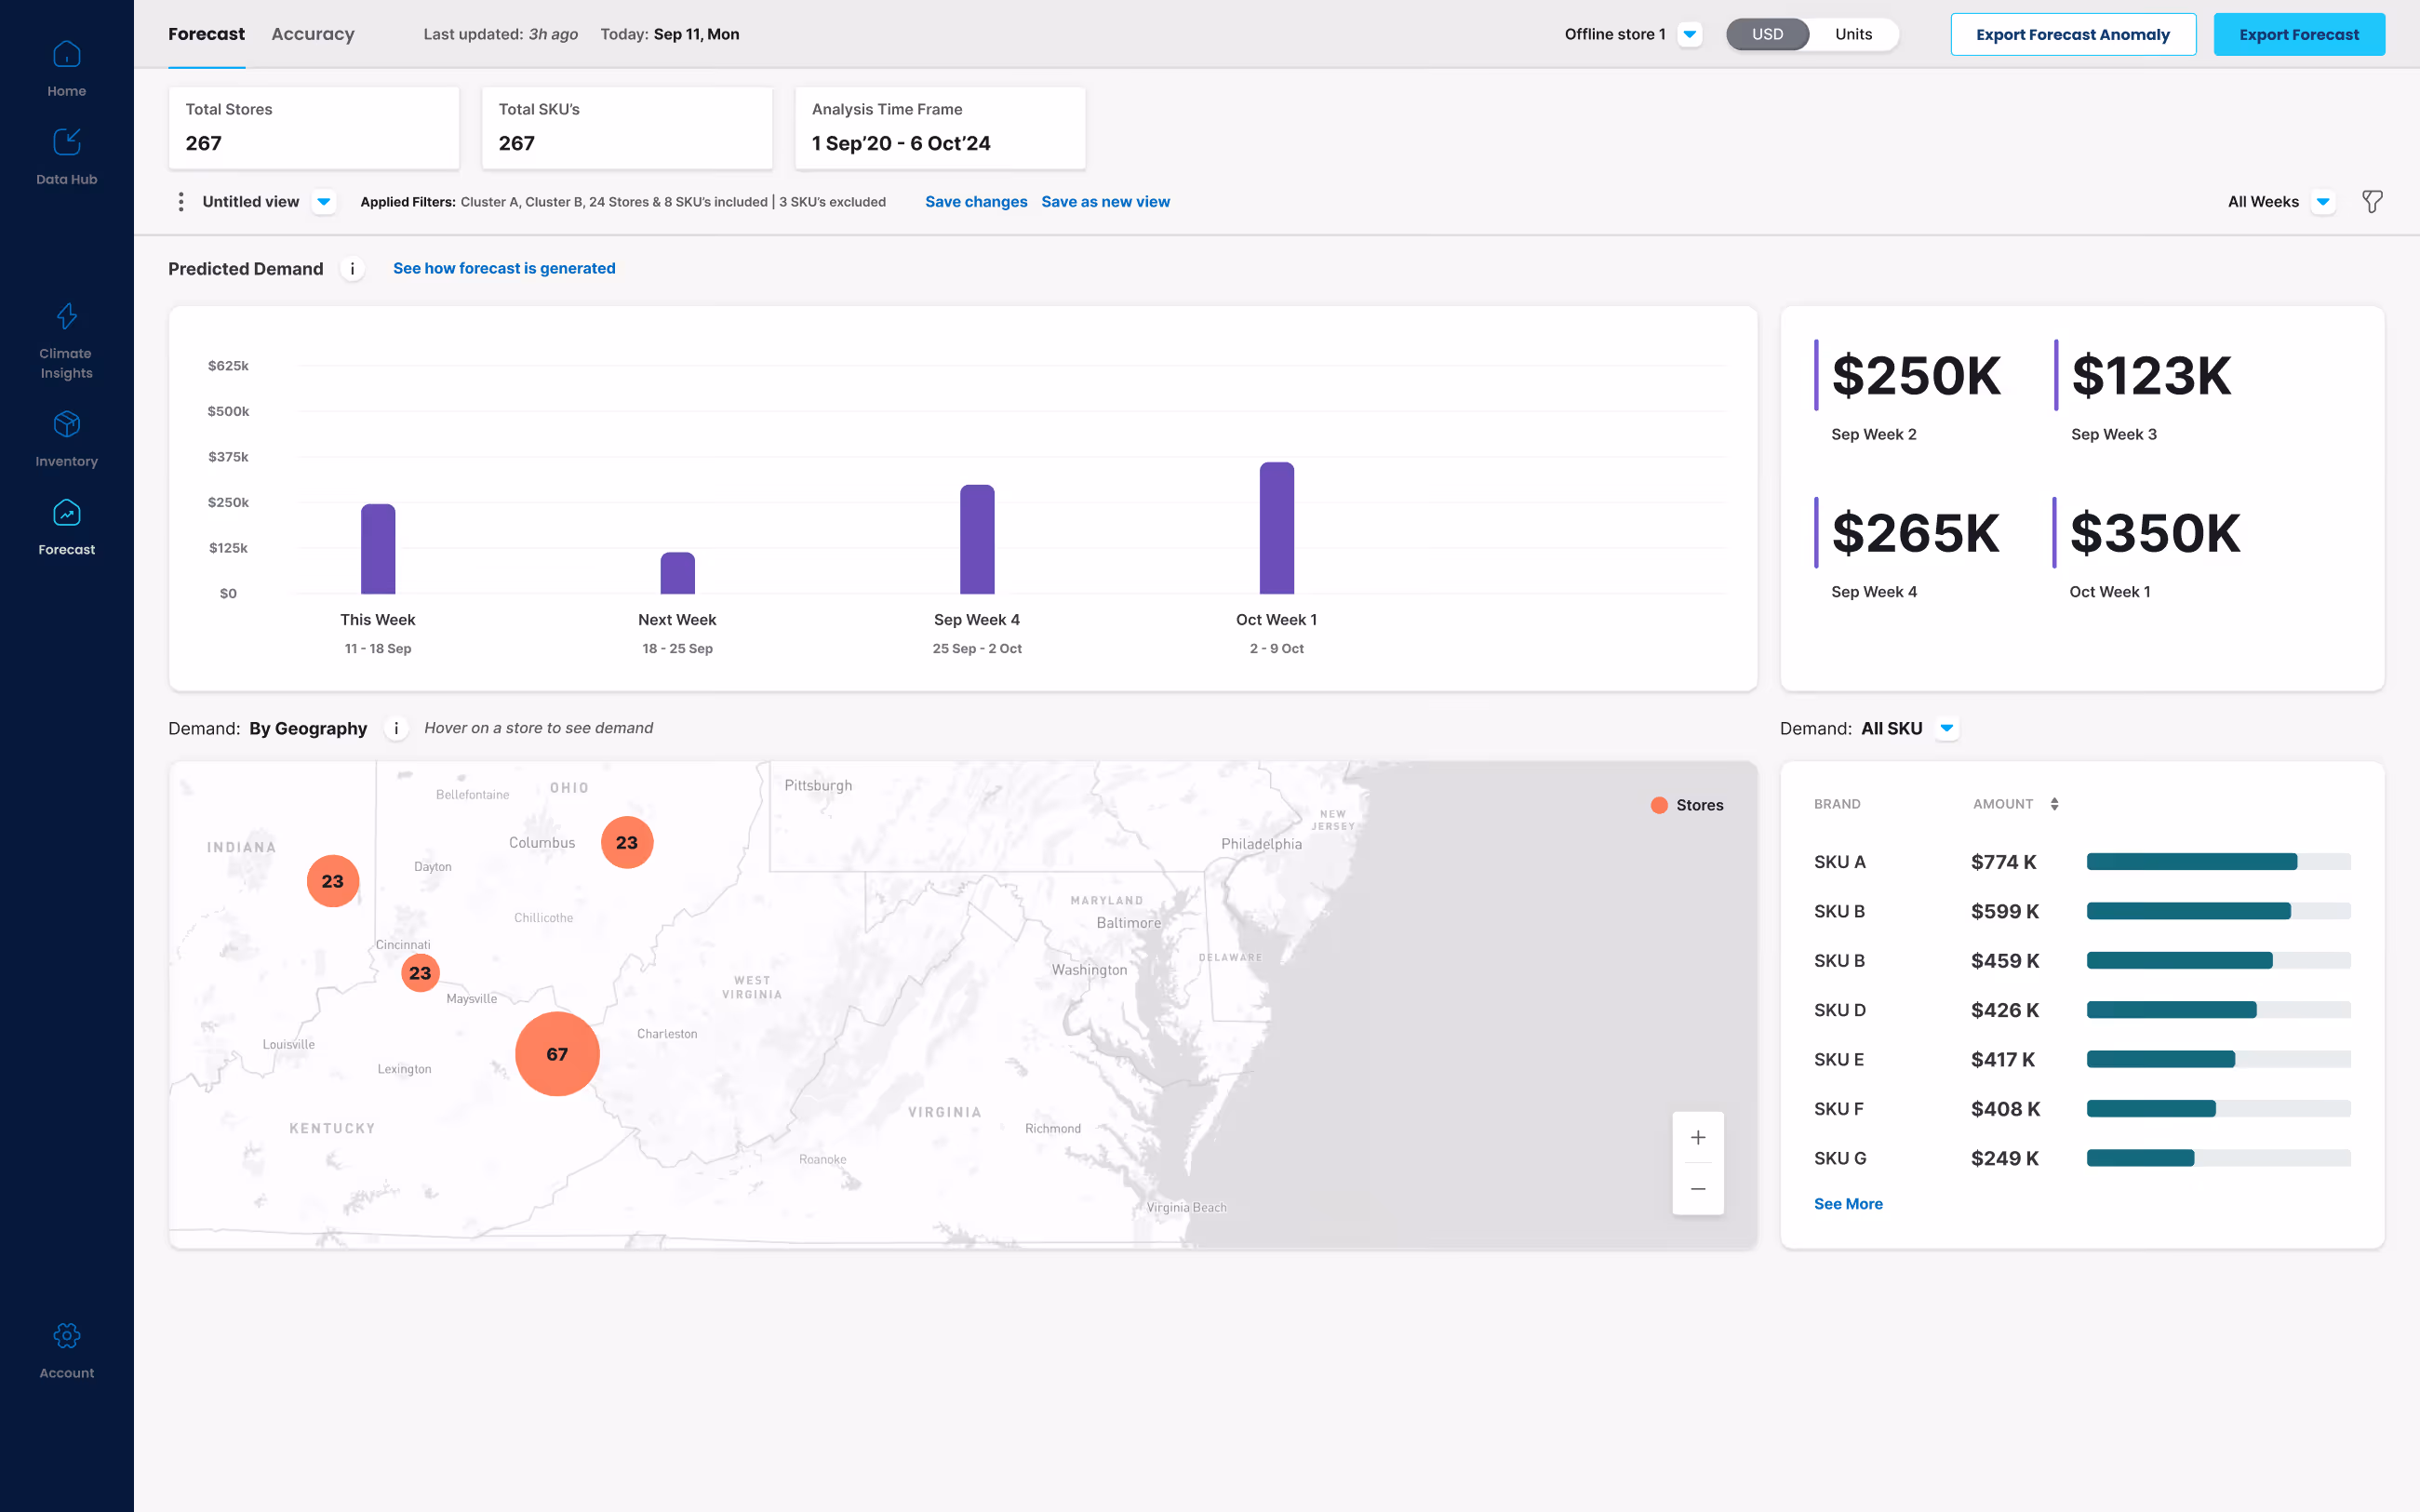Image resolution: width=2420 pixels, height=1512 pixels.
Task: Open the three-dot view options menu
Action: [181, 202]
